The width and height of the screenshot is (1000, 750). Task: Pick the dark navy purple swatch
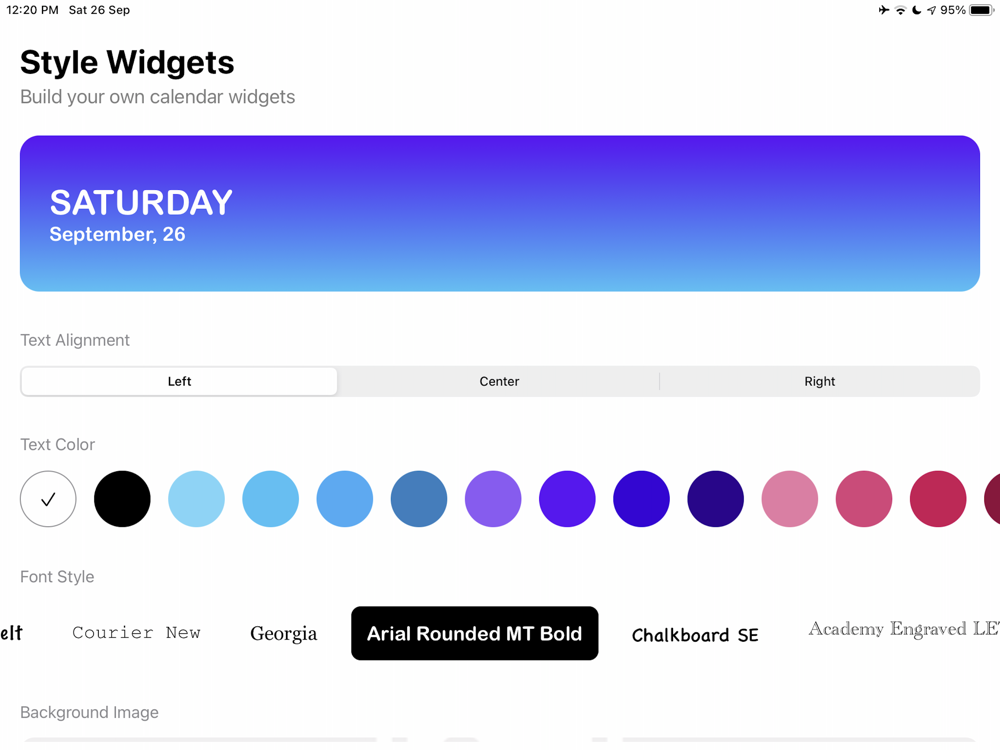(x=716, y=499)
